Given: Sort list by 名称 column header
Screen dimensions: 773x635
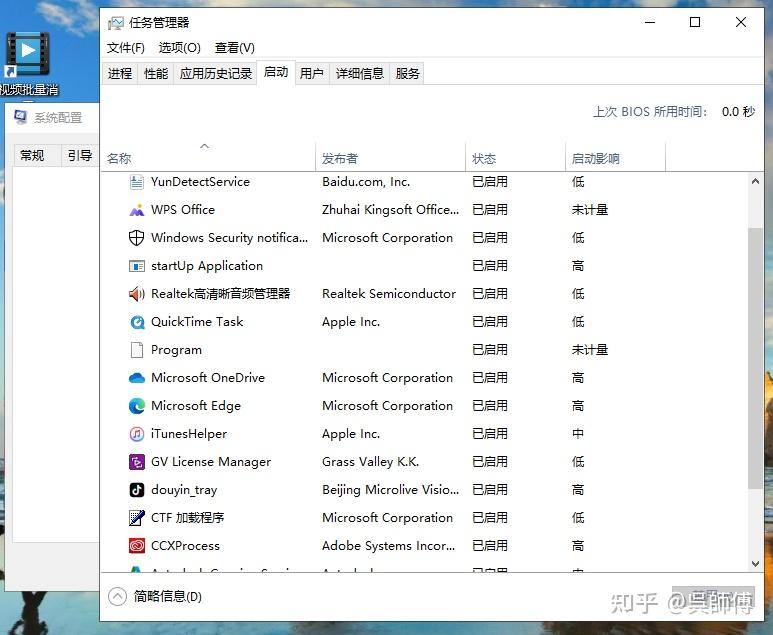Looking at the screenshot, I should tap(208, 158).
